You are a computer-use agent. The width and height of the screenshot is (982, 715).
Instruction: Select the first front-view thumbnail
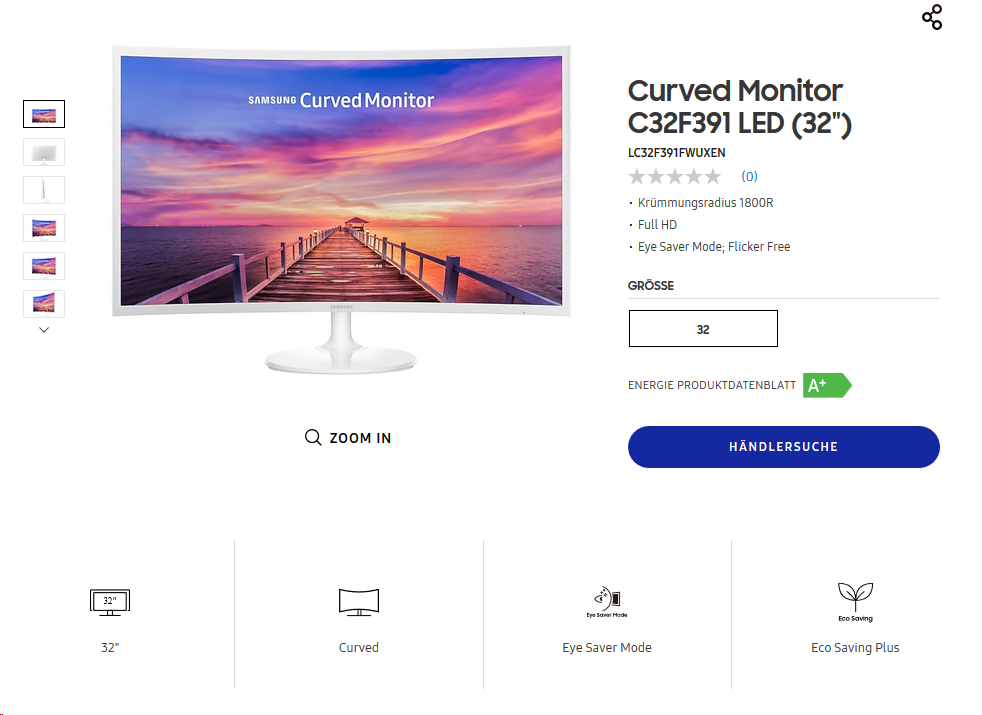[44, 114]
